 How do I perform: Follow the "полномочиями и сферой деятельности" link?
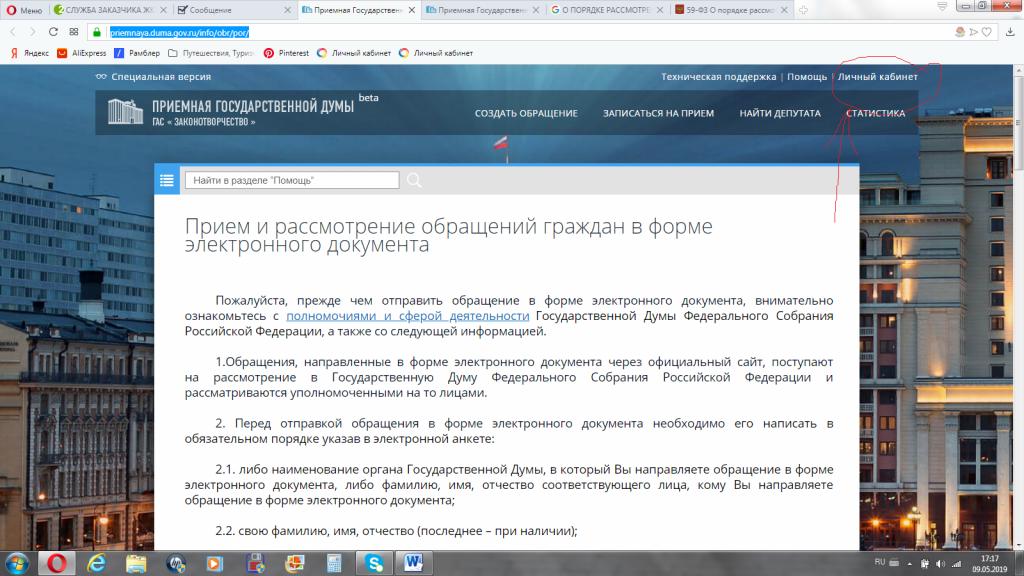[x=407, y=316]
